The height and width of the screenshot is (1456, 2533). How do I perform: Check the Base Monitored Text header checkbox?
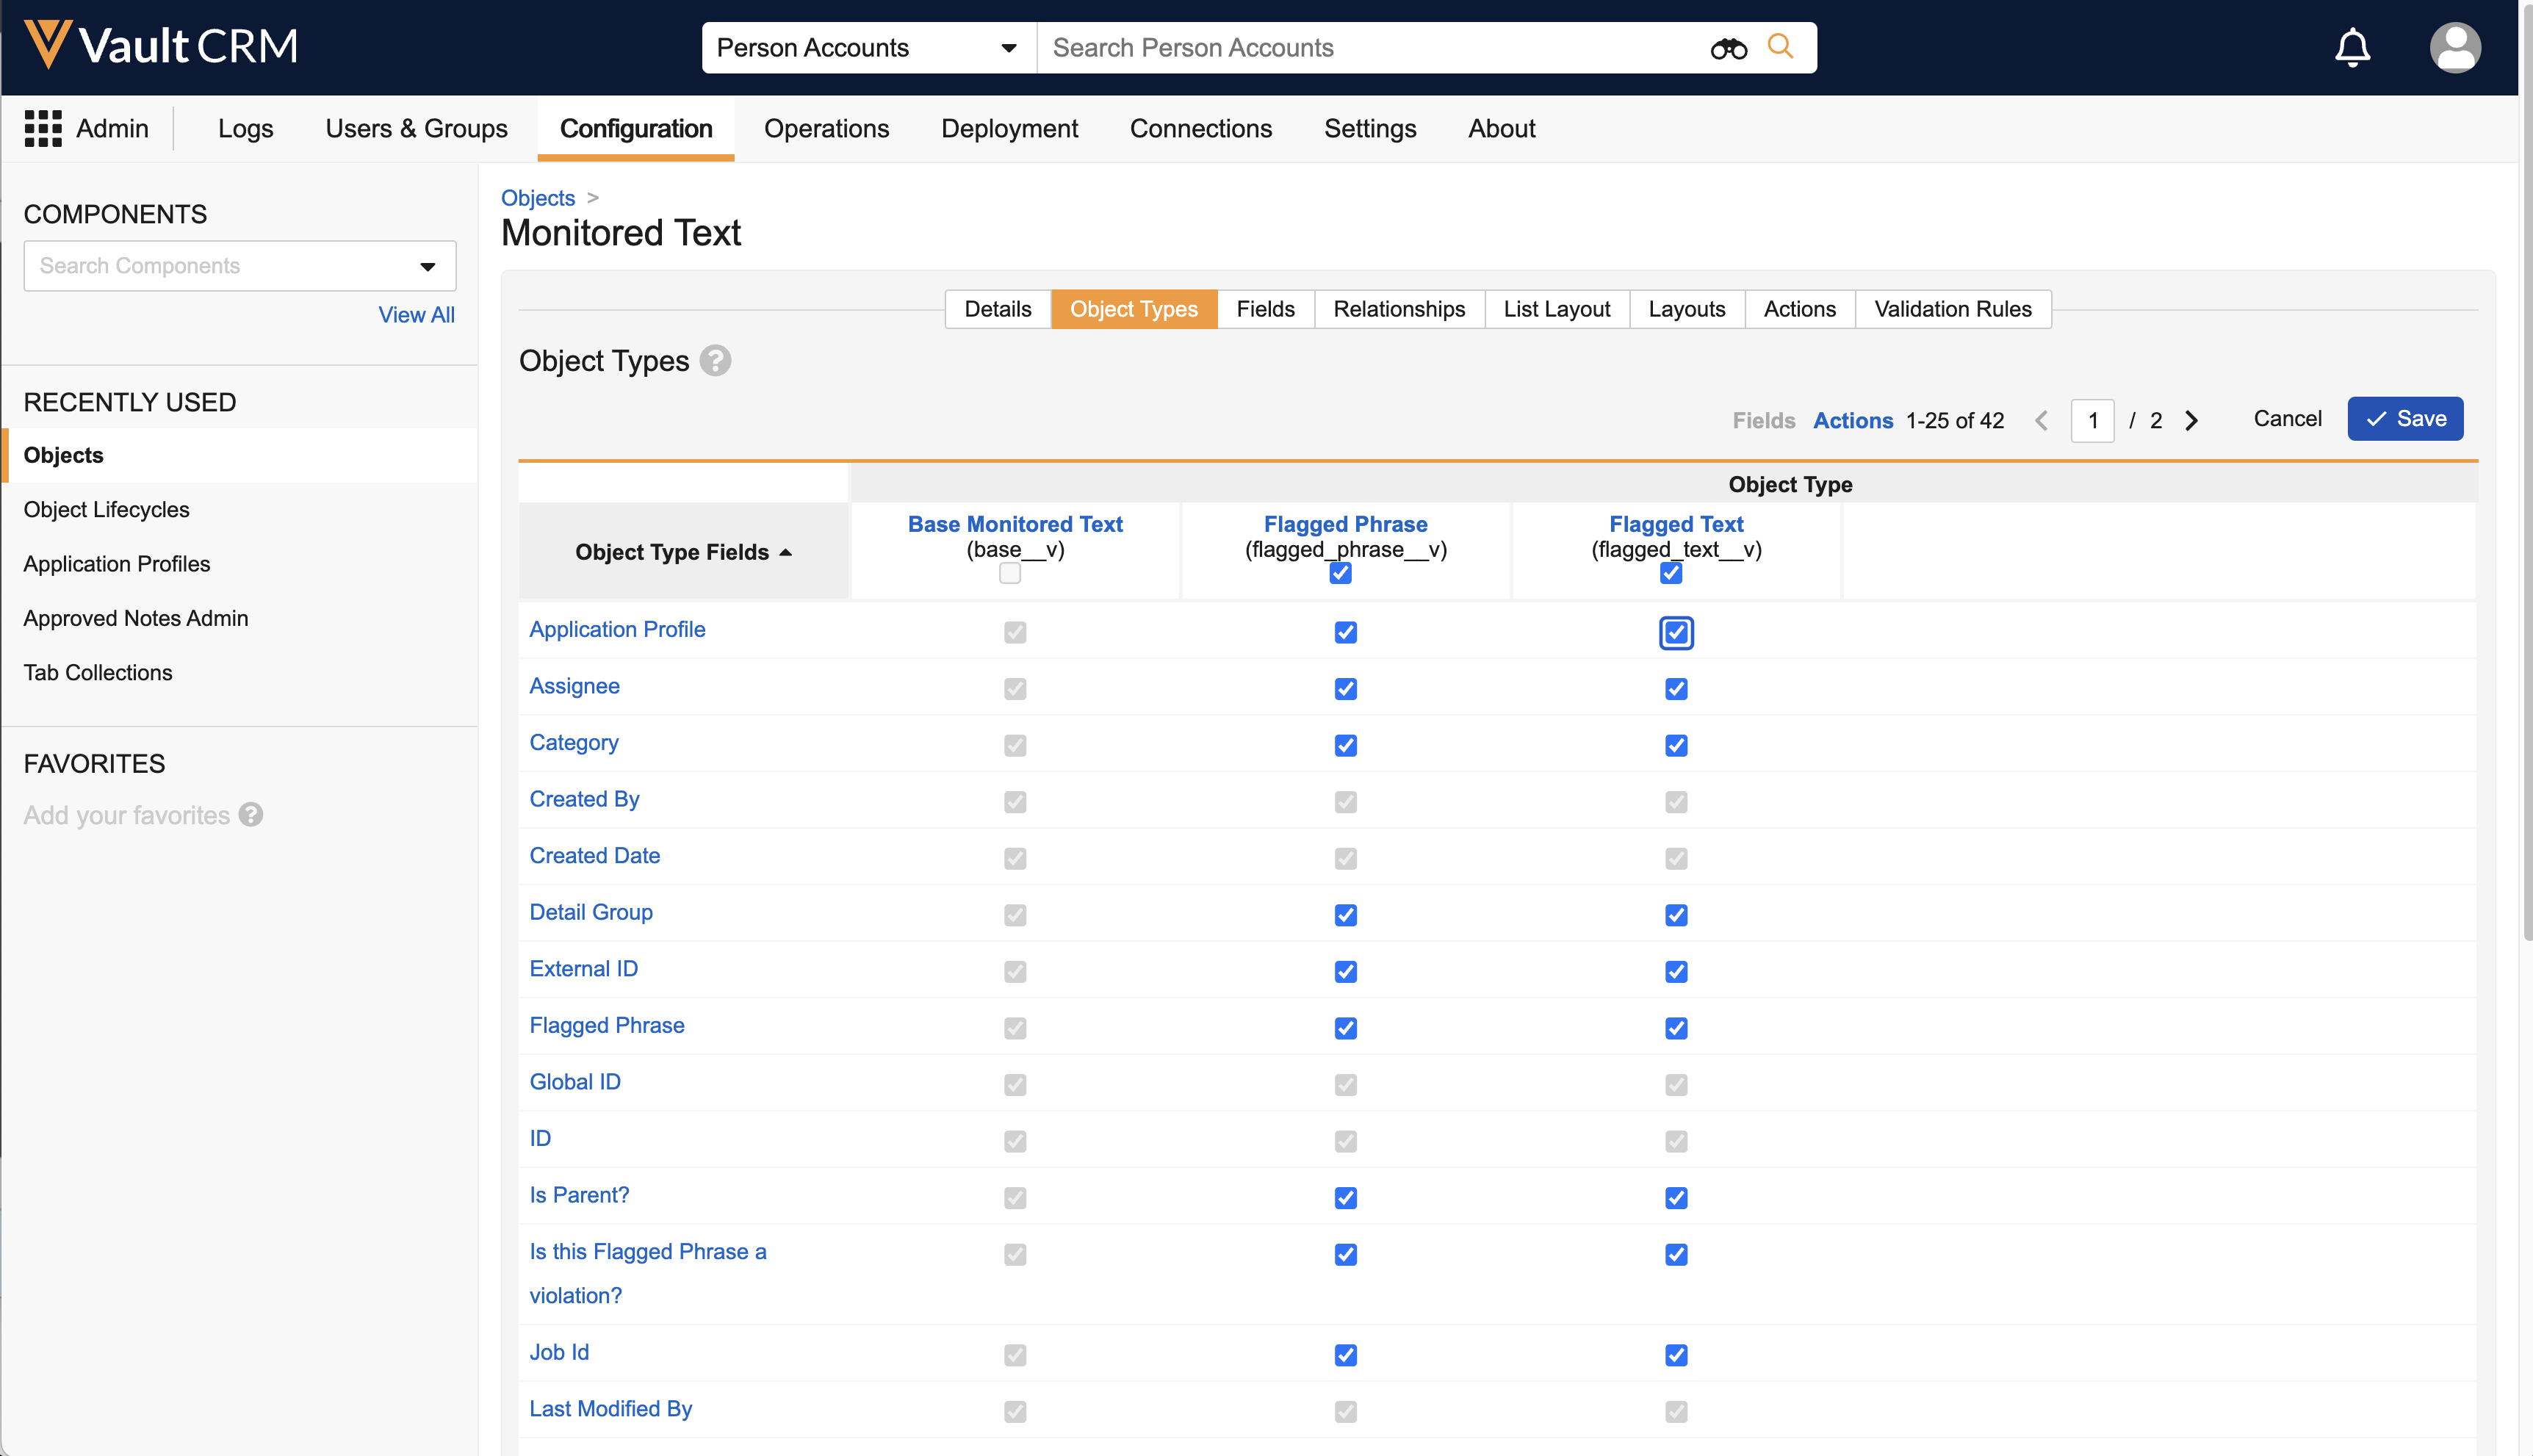[x=1009, y=573]
